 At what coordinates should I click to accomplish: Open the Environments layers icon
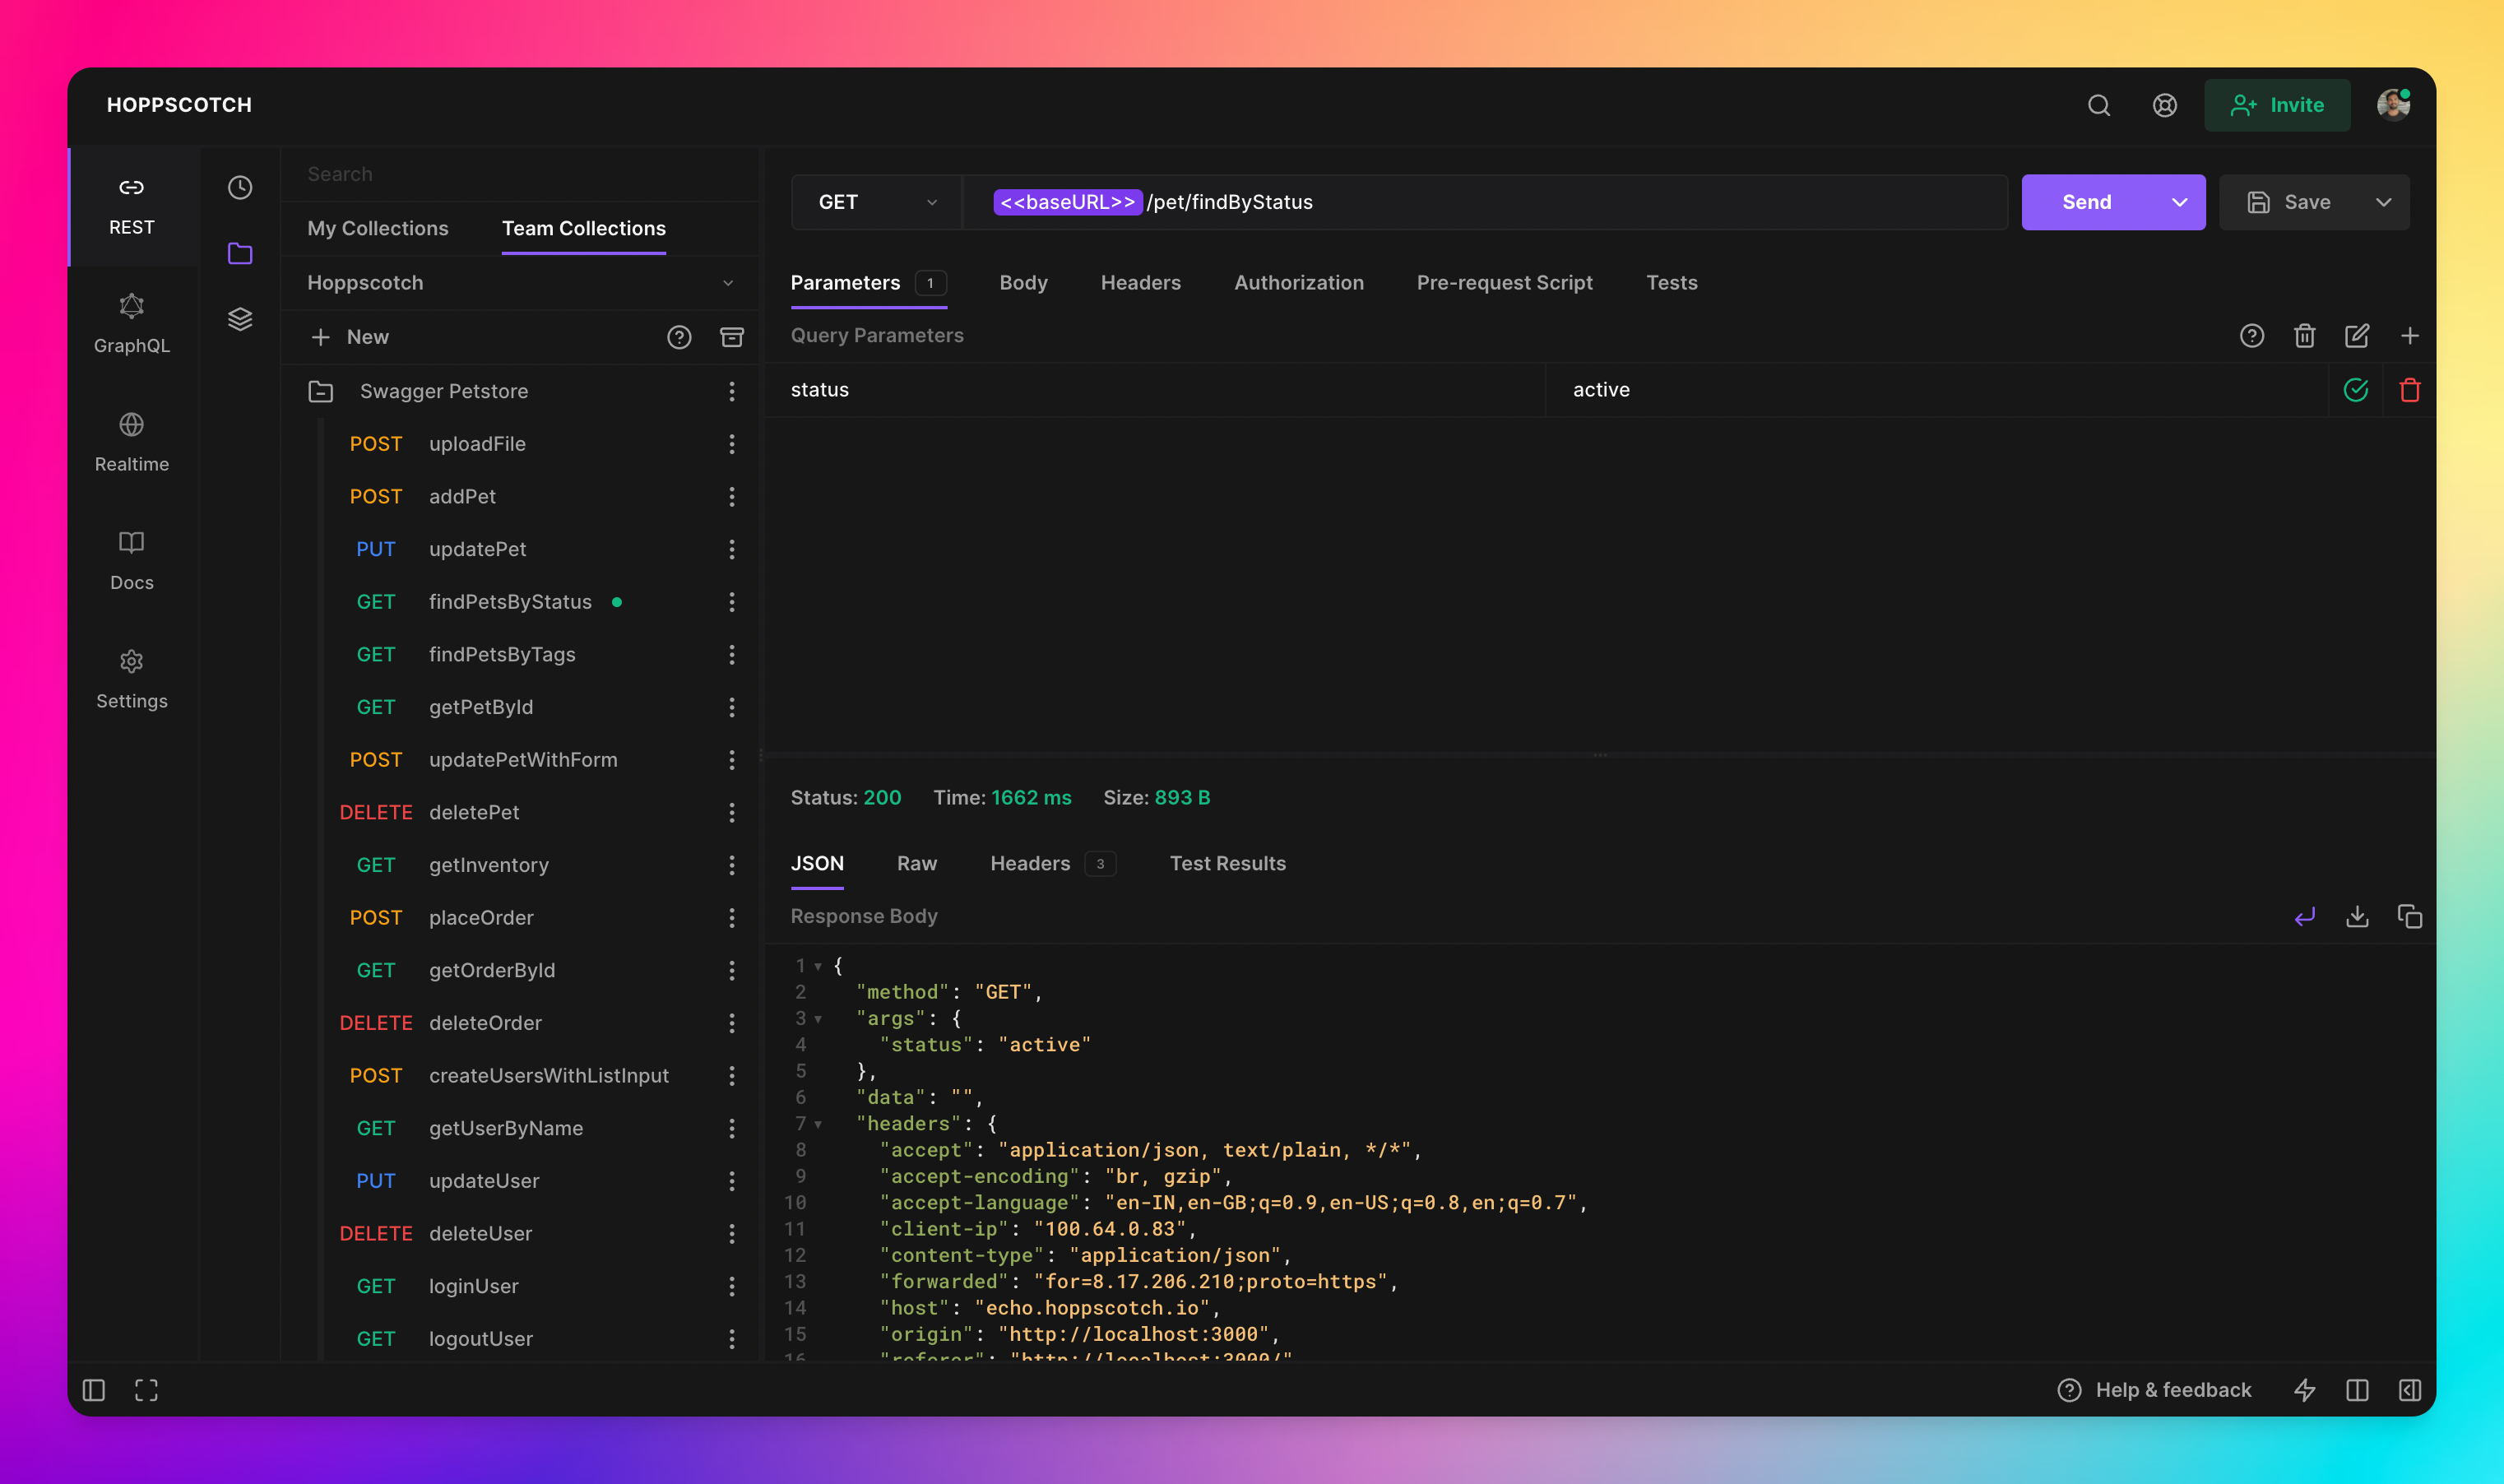click(239, 319)
